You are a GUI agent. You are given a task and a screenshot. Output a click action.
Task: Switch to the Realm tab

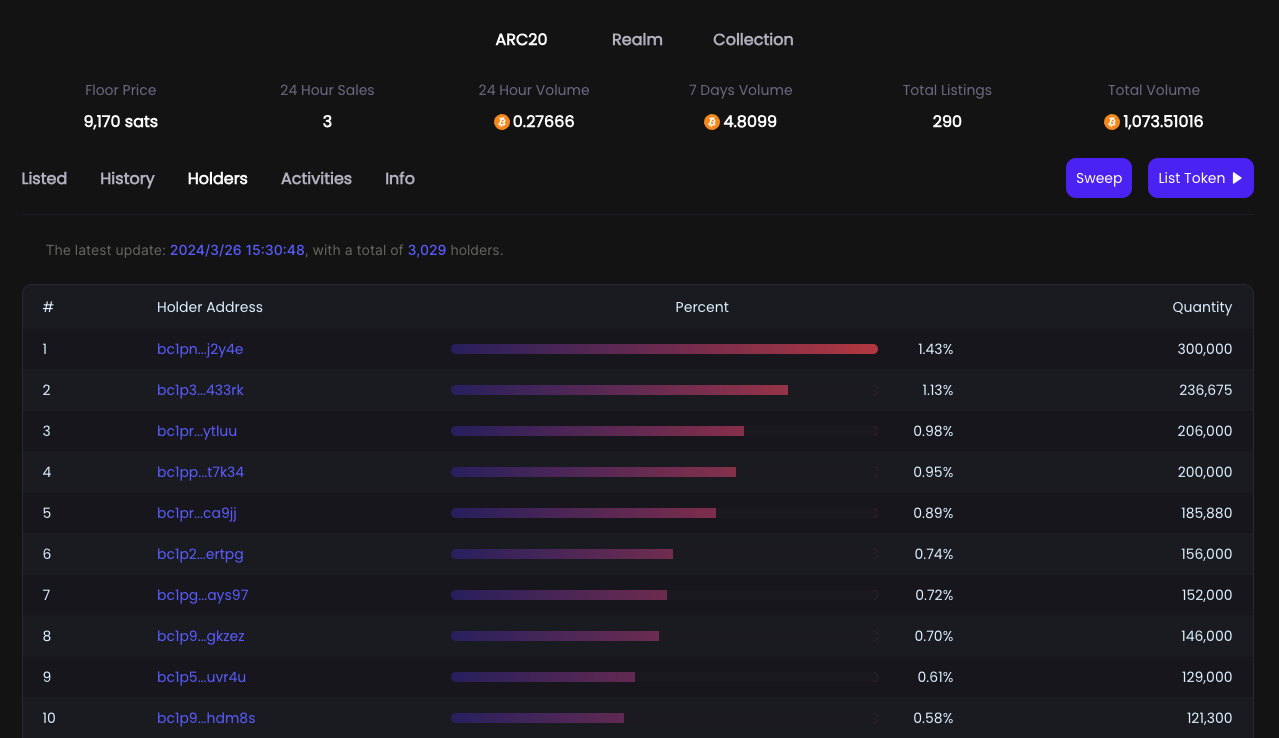point(637,40)
